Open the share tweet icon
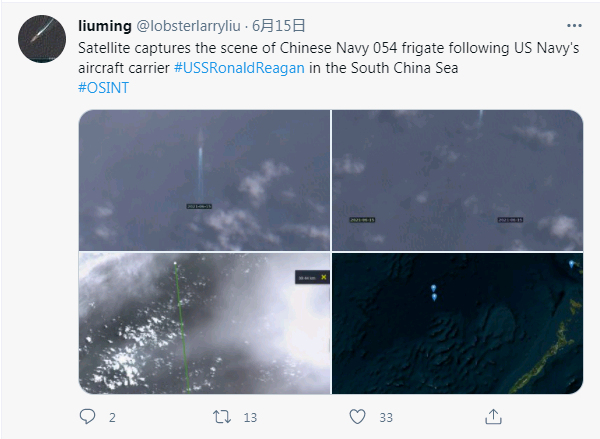600x439 pixels. click(493, 416)
